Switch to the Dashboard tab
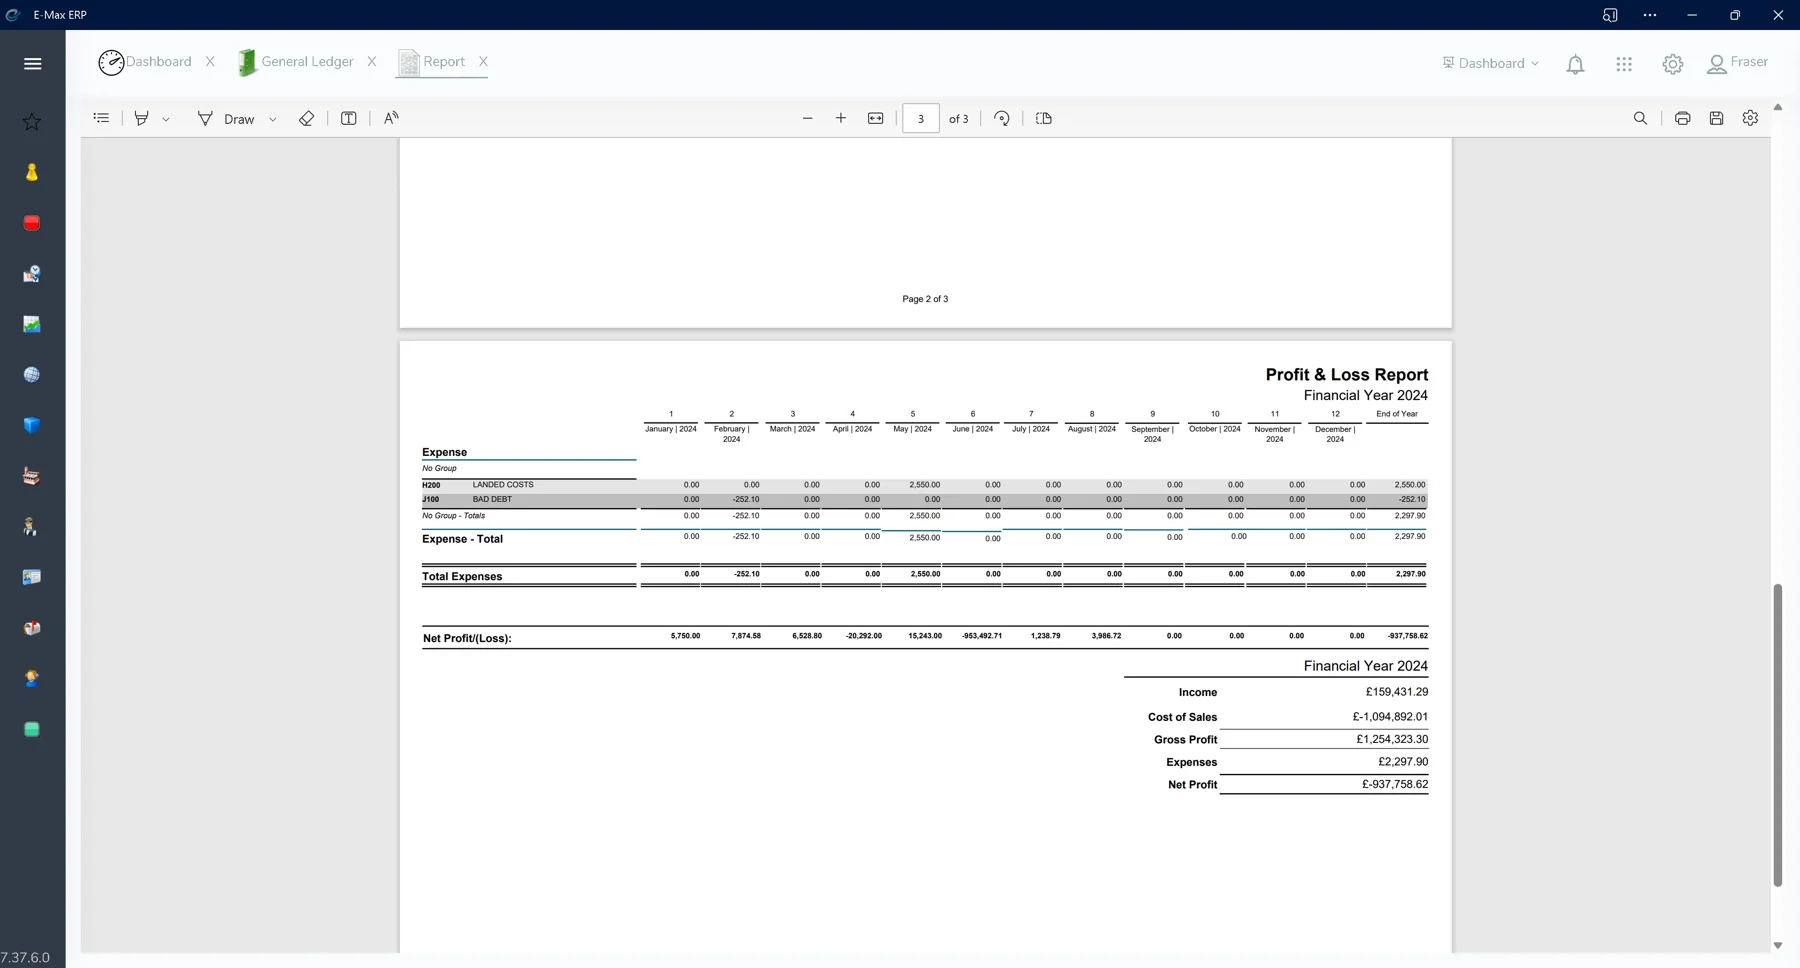The width and height of the screenshot is (1800, 968). coord(145,62)
